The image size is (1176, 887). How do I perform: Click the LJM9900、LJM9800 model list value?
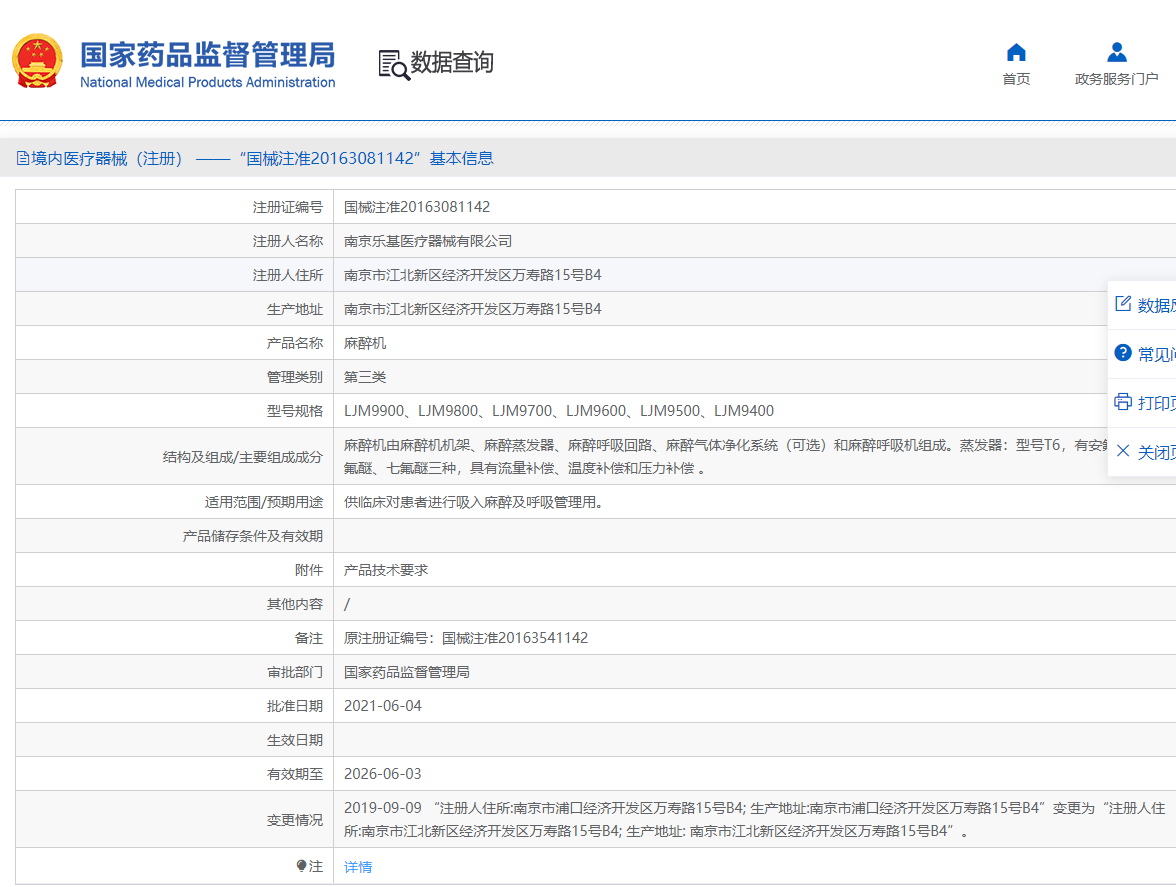tap(559, 411)
